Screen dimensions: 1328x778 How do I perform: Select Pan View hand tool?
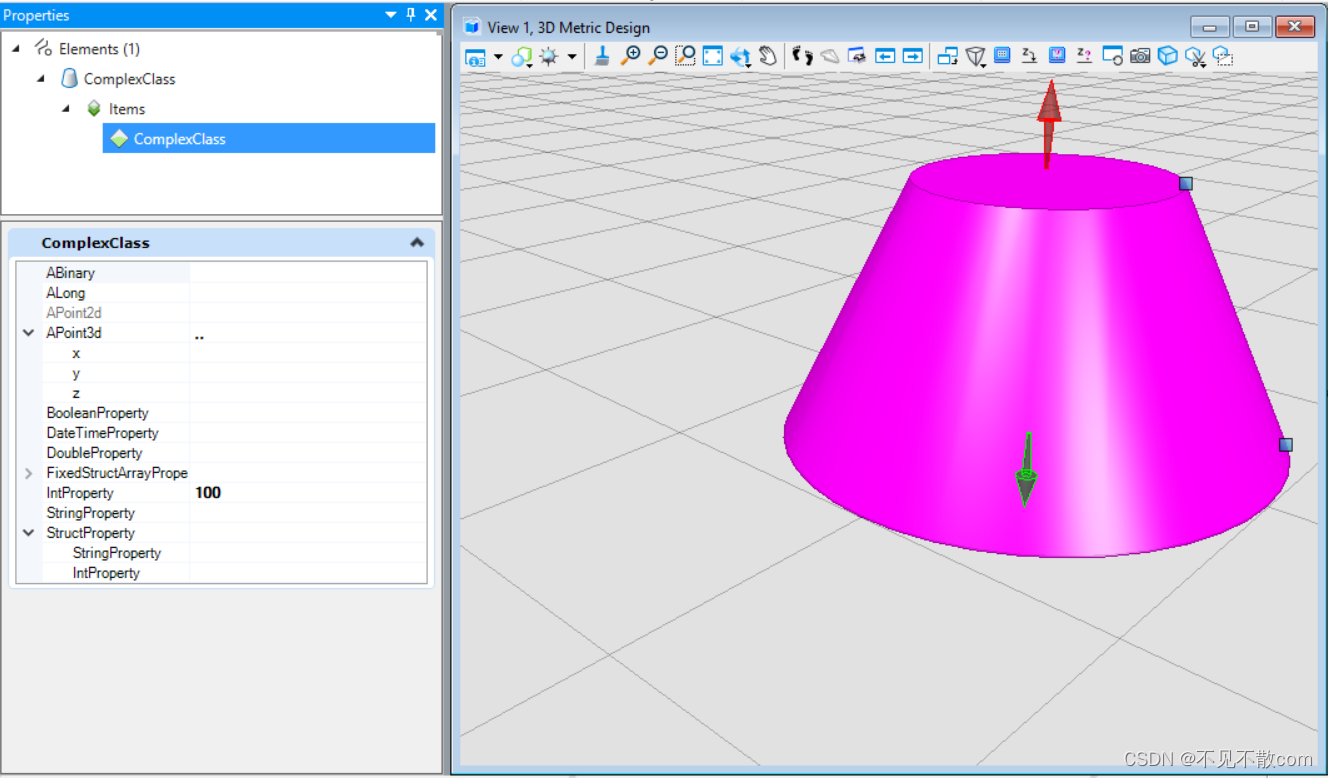pyautogui.click(x=768, y=56)
